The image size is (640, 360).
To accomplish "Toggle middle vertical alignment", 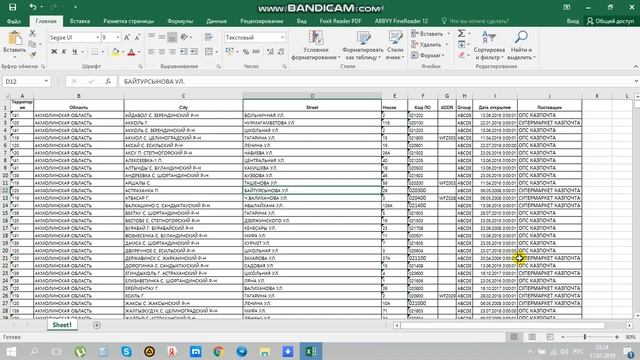I will [x=162, y=37].
